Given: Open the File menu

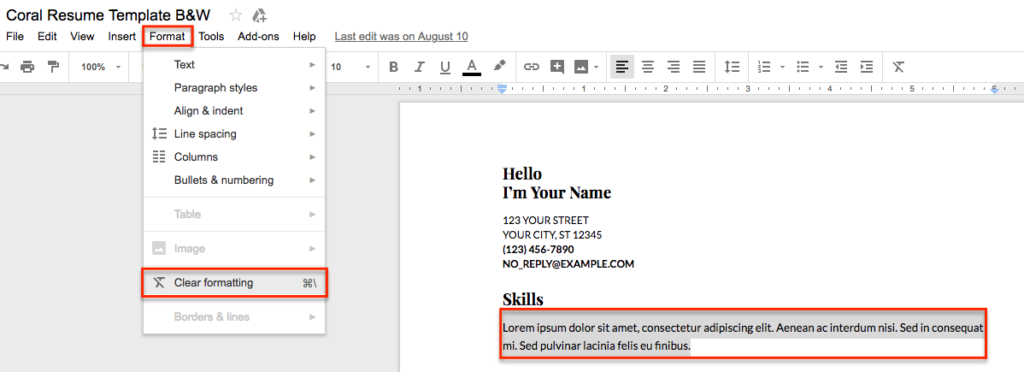Looking at the screenshot, I should pyautogui.click(x=15, y=37).
